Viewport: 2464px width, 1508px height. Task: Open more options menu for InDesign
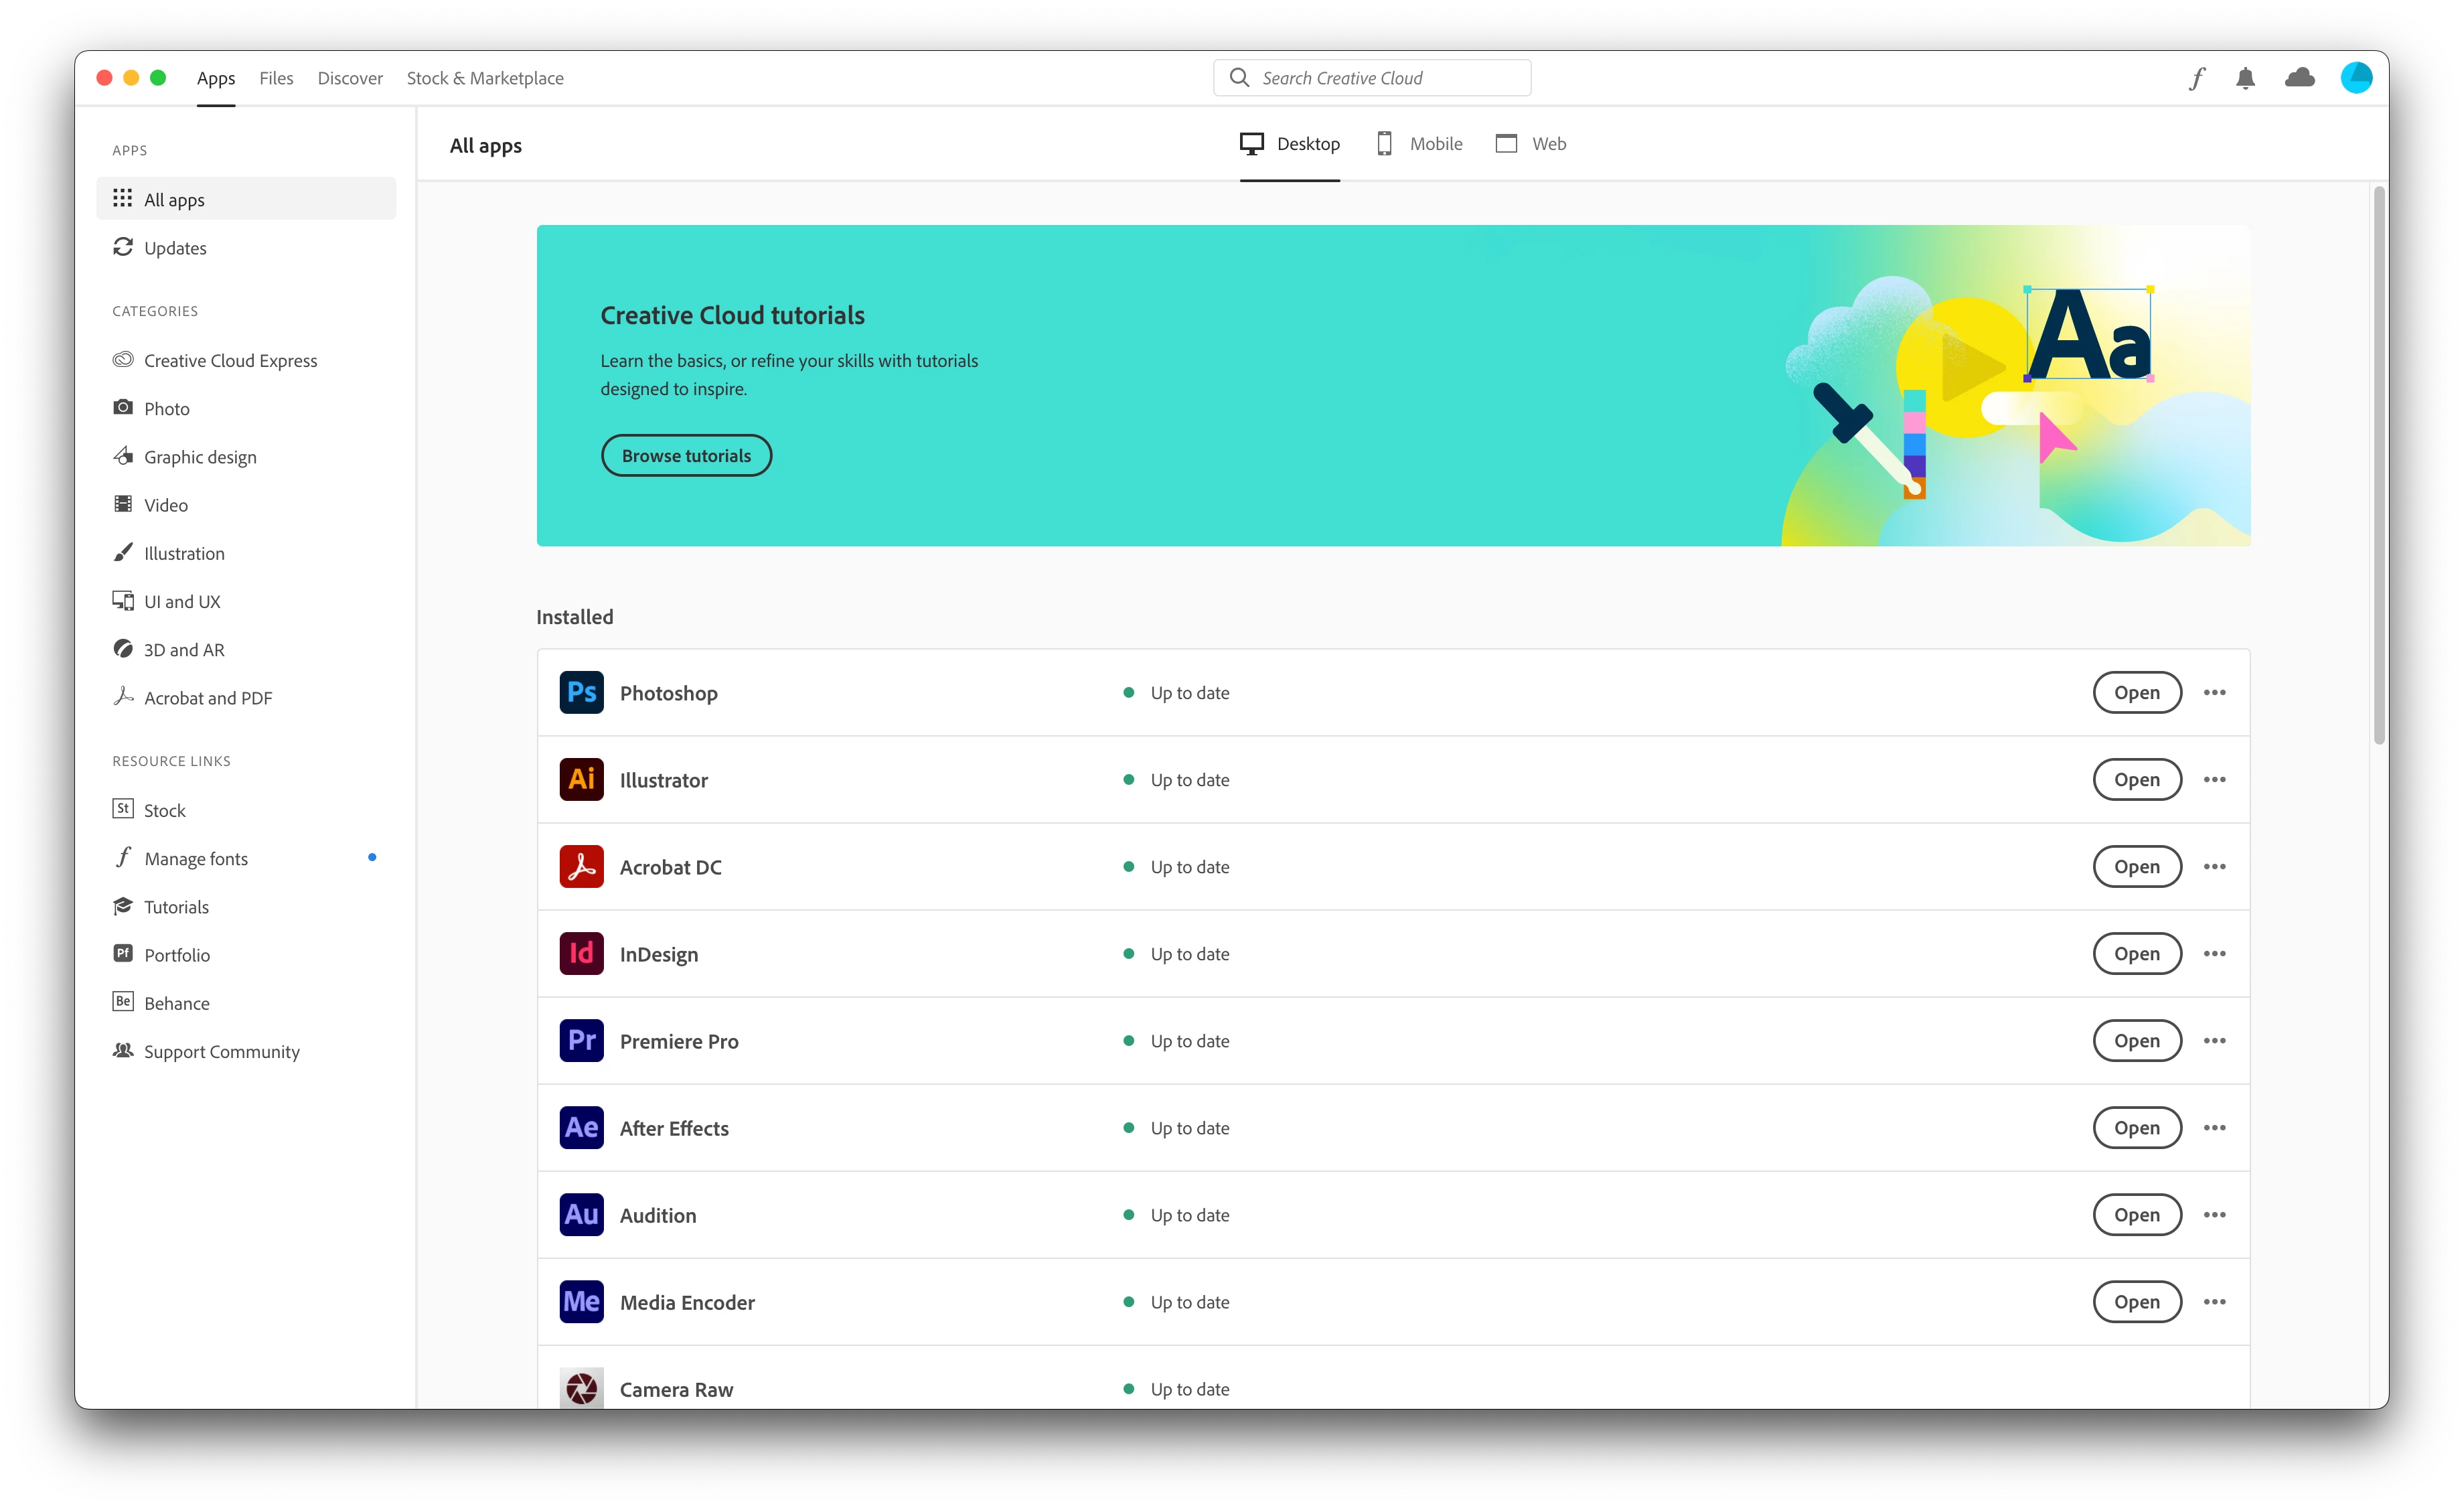coord(2214,953)
